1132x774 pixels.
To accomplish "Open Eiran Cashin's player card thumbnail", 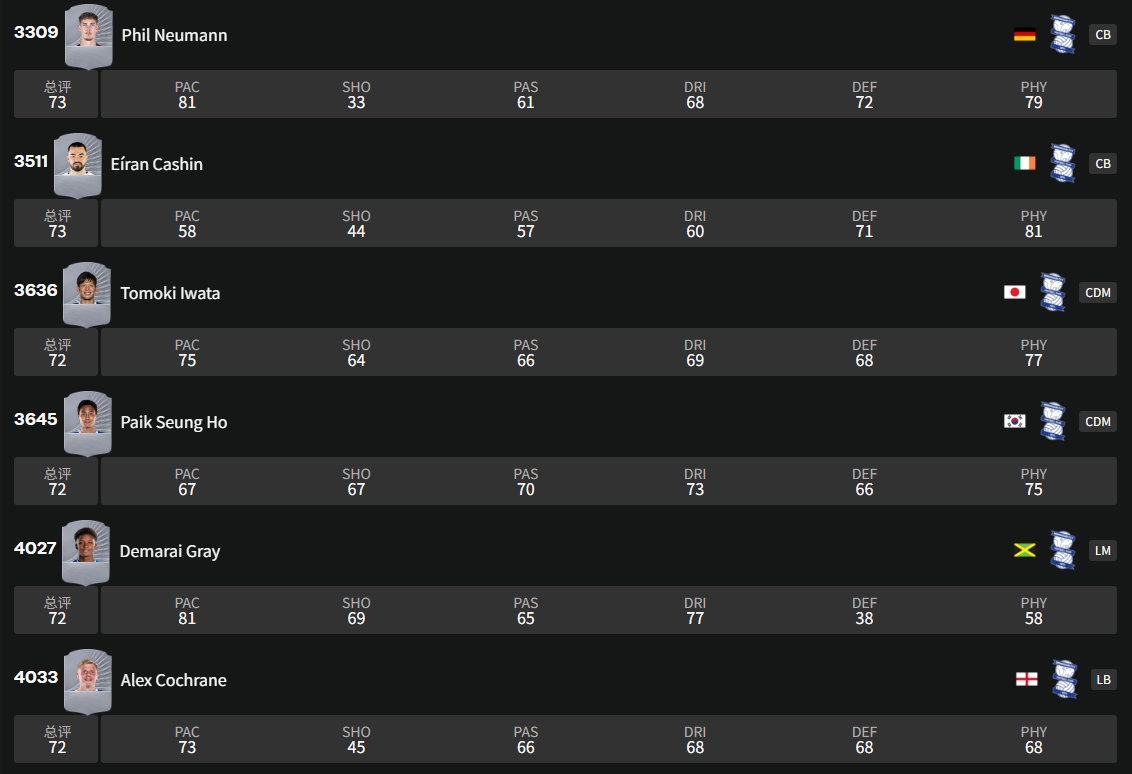I will tap(77, 165).
